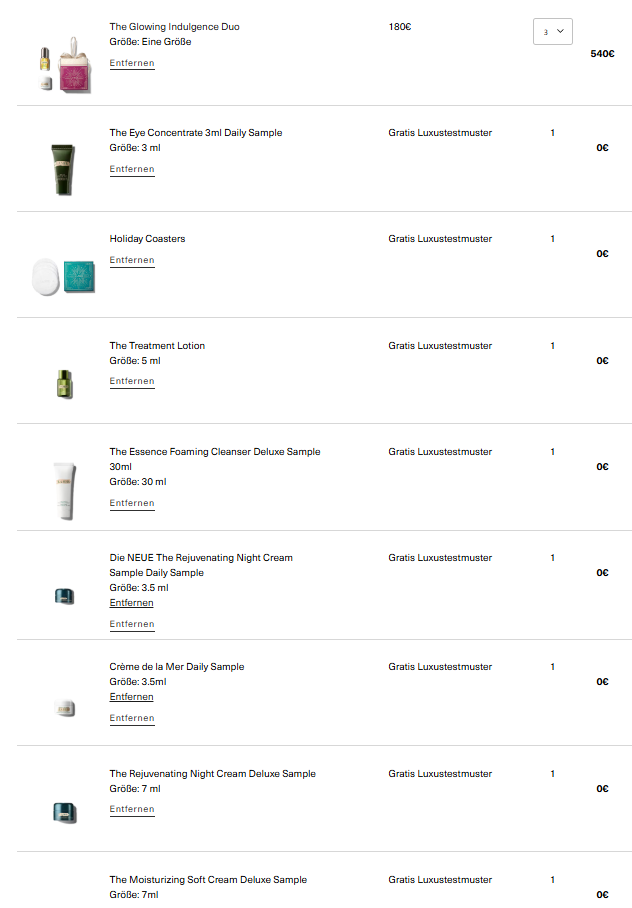Remove The Treatment Lotion 5 ml sample

(132, 381)
